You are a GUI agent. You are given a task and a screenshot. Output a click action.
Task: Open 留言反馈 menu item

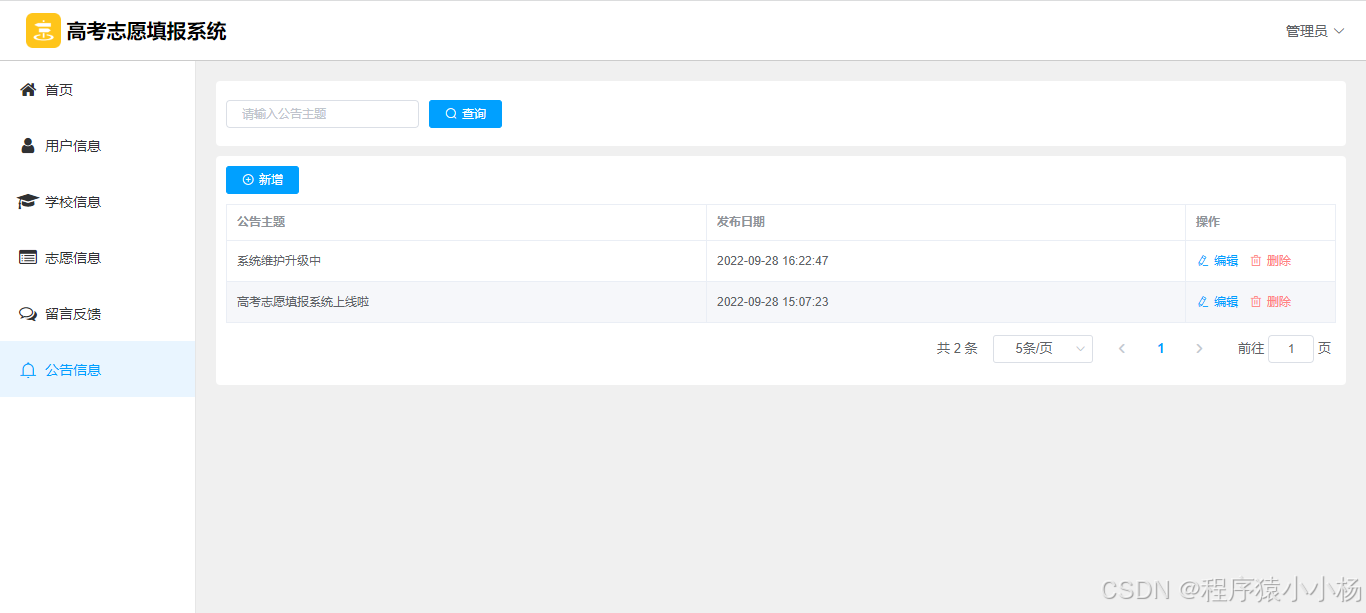(98, 314)
